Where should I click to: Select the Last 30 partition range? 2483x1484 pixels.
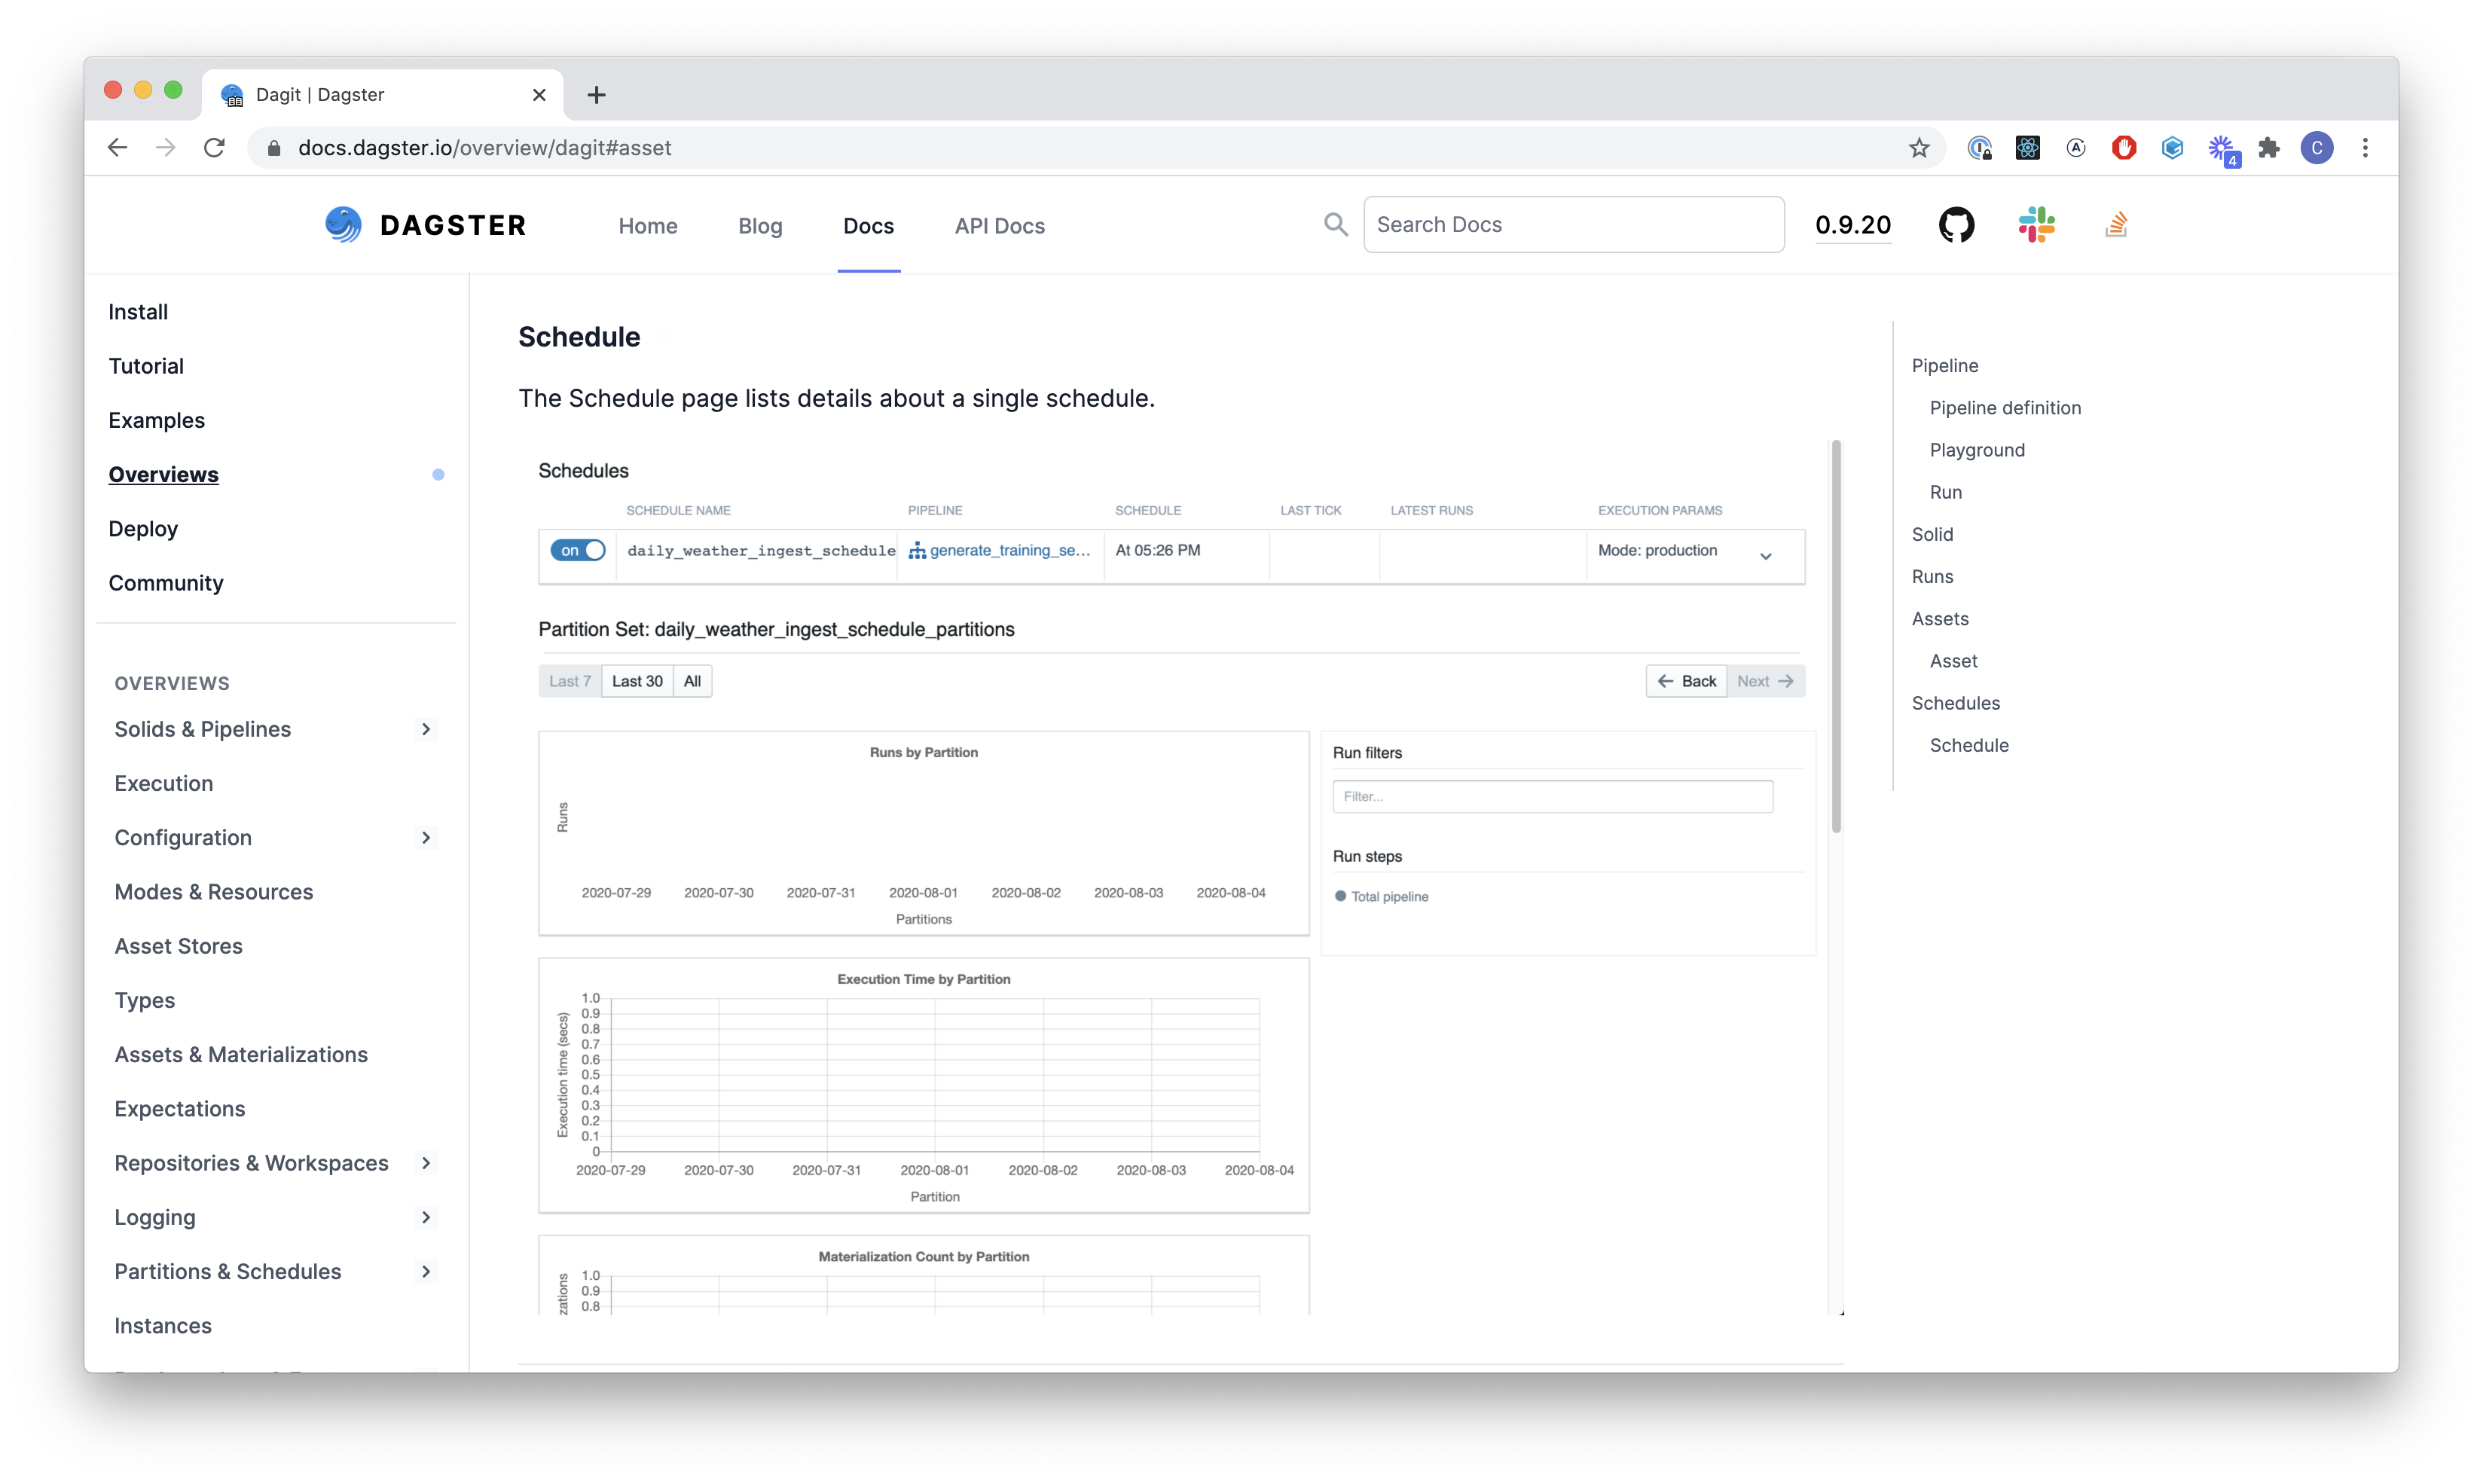point(637,681)
